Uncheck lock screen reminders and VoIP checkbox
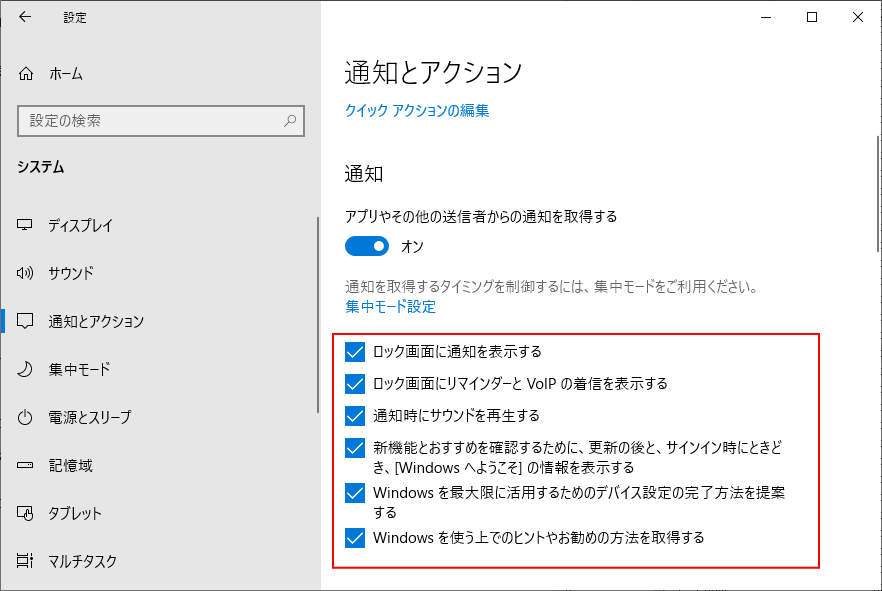Image resolution: width=882 pixels, height=591 pixels. pyautogui.click(x=355, y=384)
